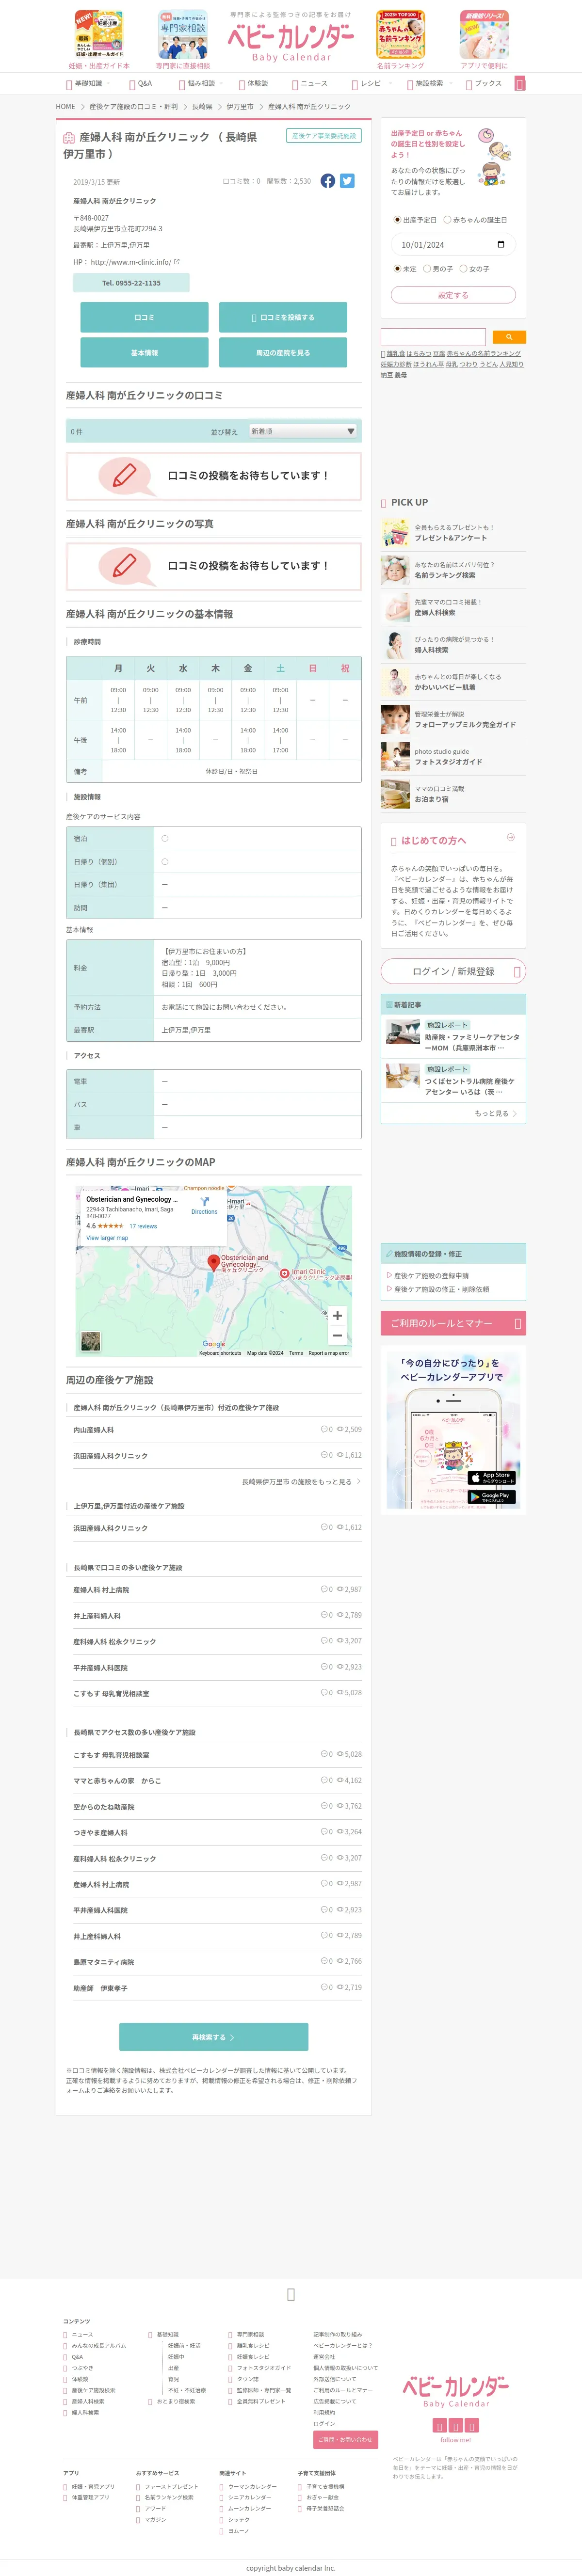This screenshot has width=582, height=2576.
Task: Click the Tel. 0955-22-1135 button
Action: tap(131, 283)
